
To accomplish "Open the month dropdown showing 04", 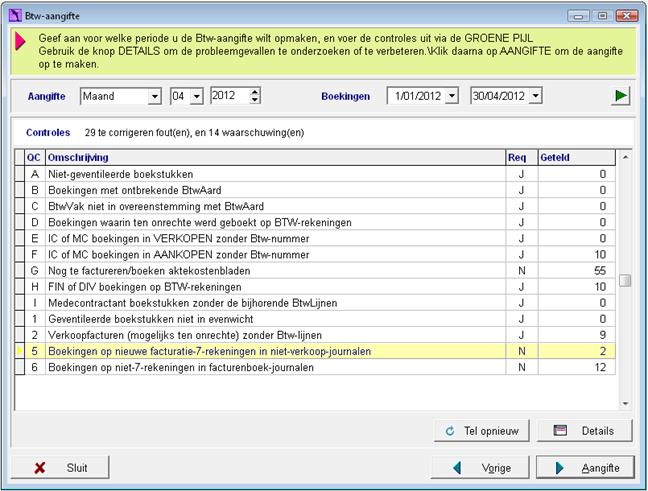I will coord(197,96).
